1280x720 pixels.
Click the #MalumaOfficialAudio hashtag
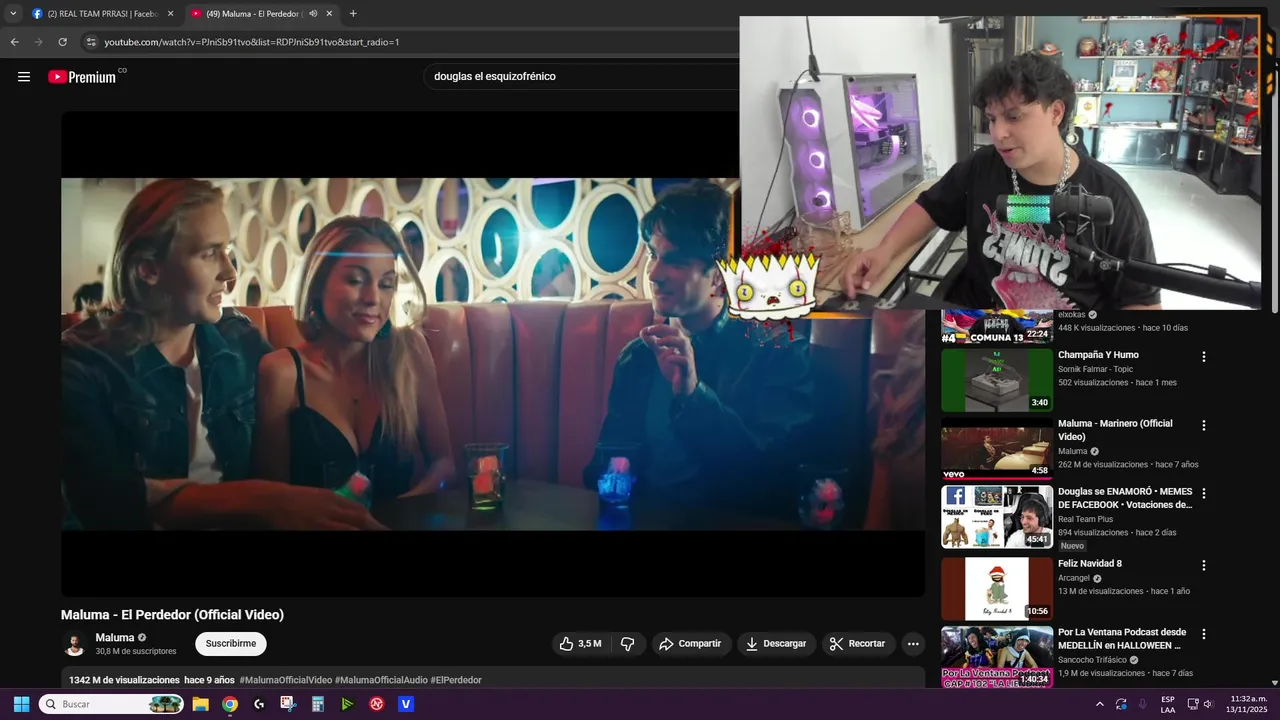point(381,680)
